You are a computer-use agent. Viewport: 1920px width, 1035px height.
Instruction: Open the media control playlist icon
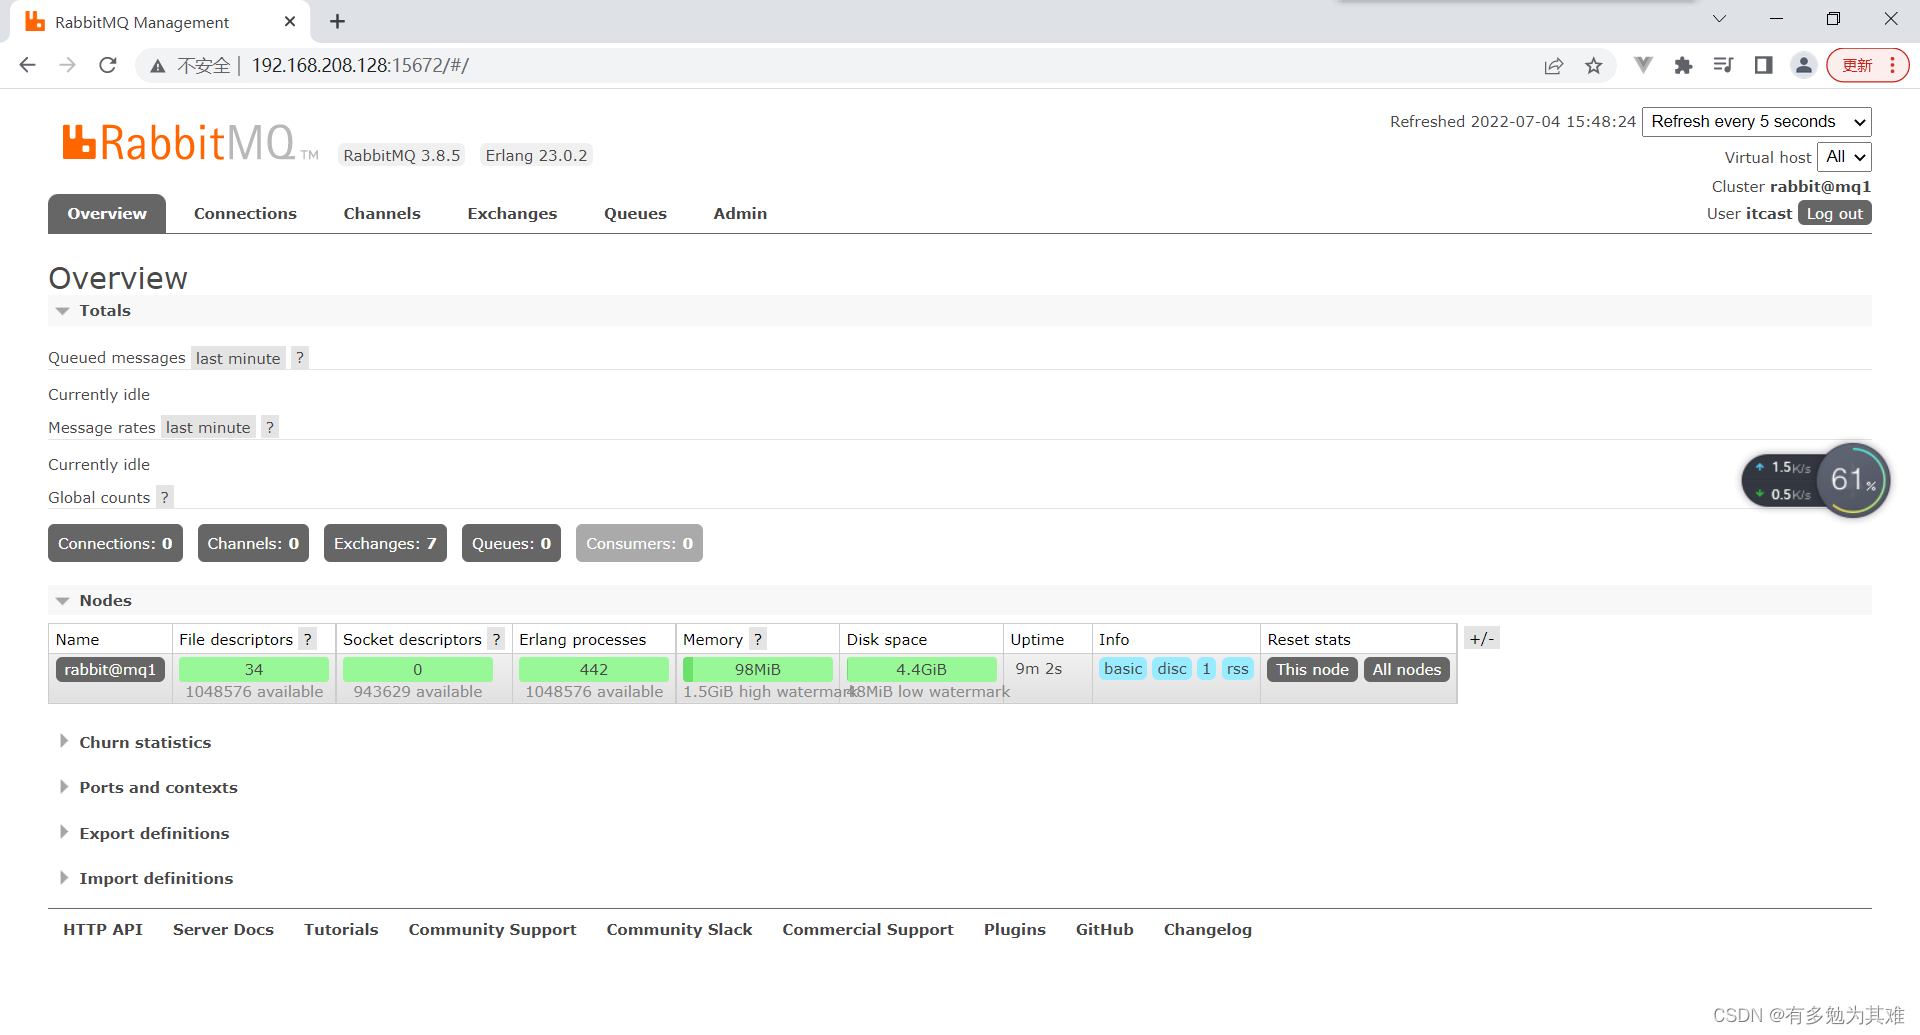coord(1723,65)
